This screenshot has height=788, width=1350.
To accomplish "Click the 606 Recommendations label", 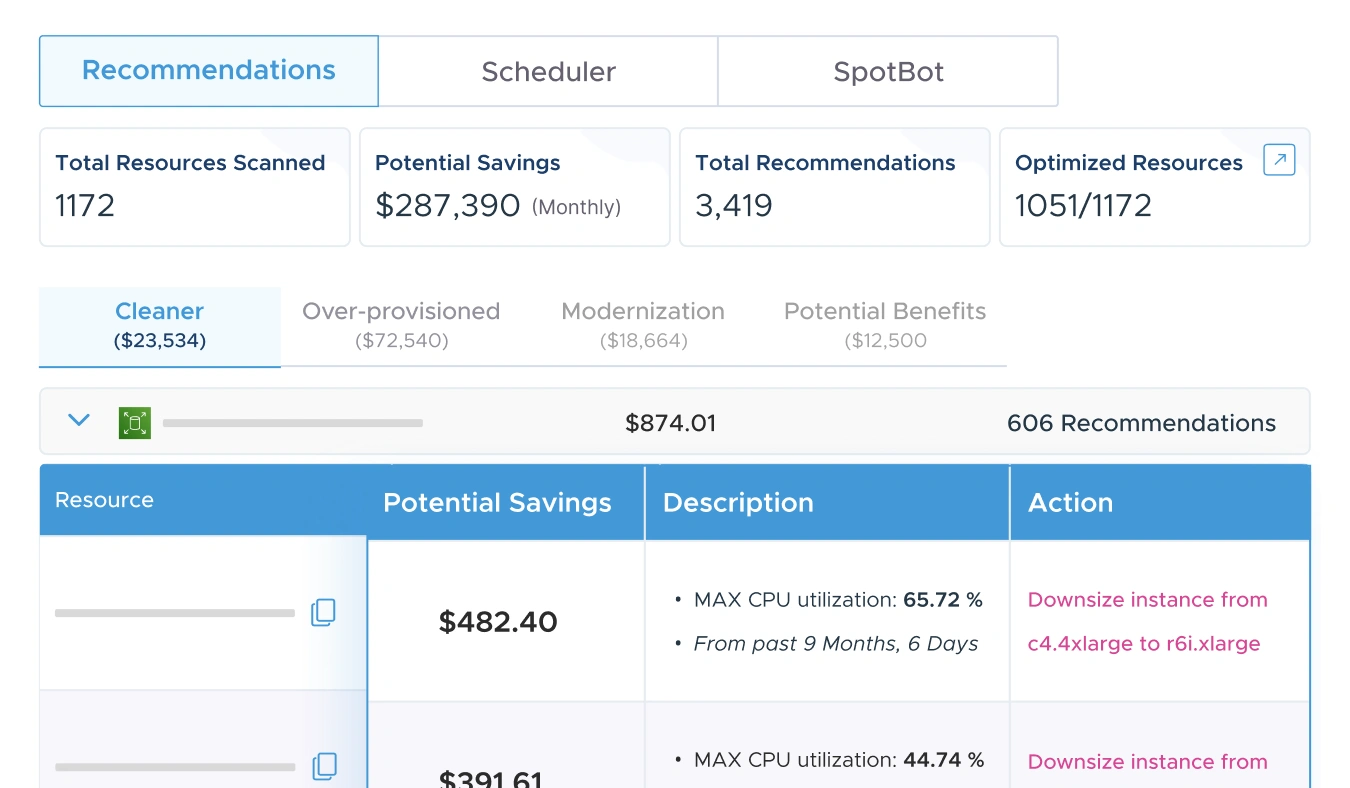I will click(1141, 422).
